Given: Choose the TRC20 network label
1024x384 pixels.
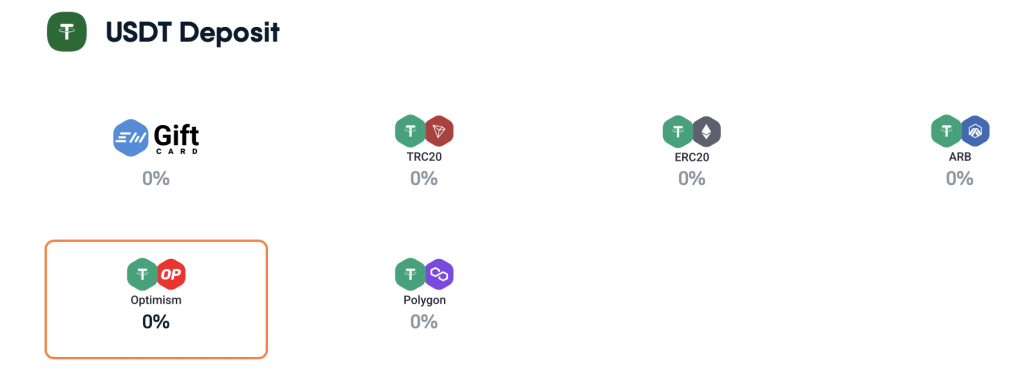Looking at the screenshot, I should (424, 157).
